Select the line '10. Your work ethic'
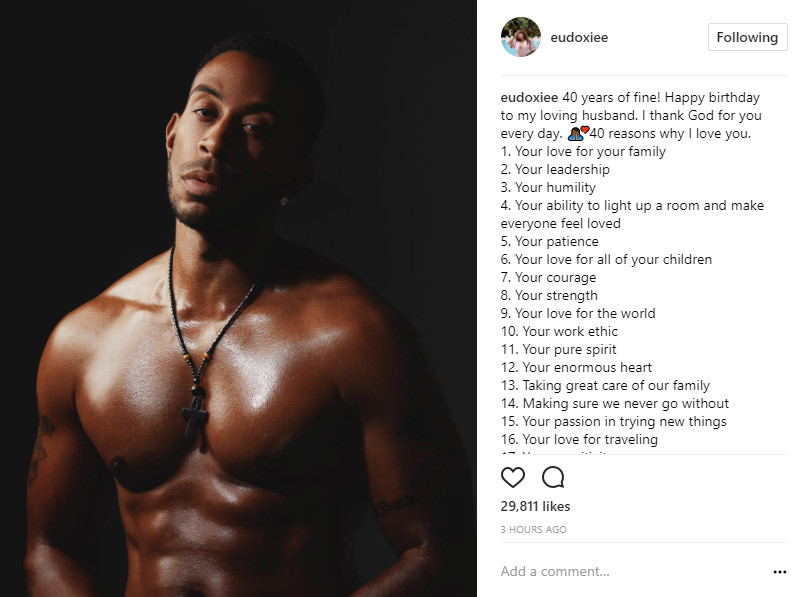The image size is (795, 597). click(x=559, y=332)
